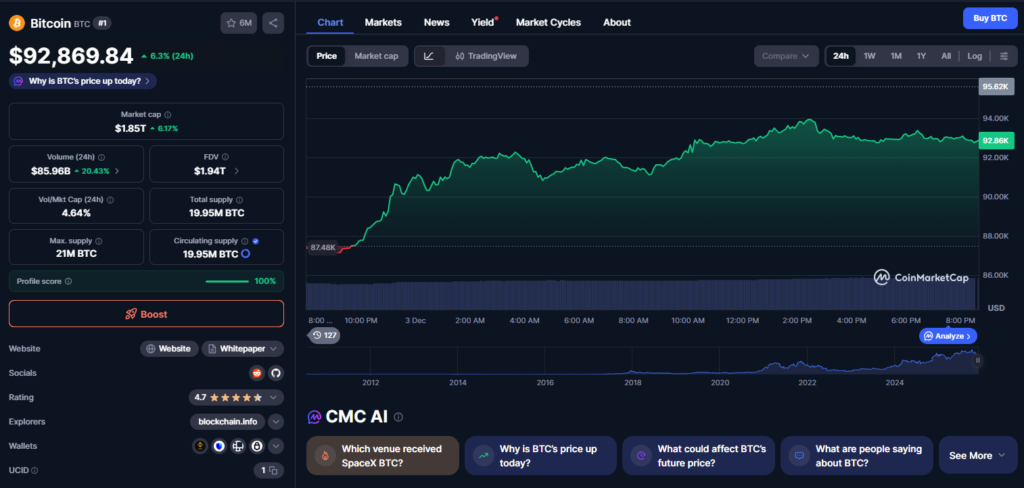Open the News tab
The width and height of the screenshot is (1024, 488).
click(436, 22)
